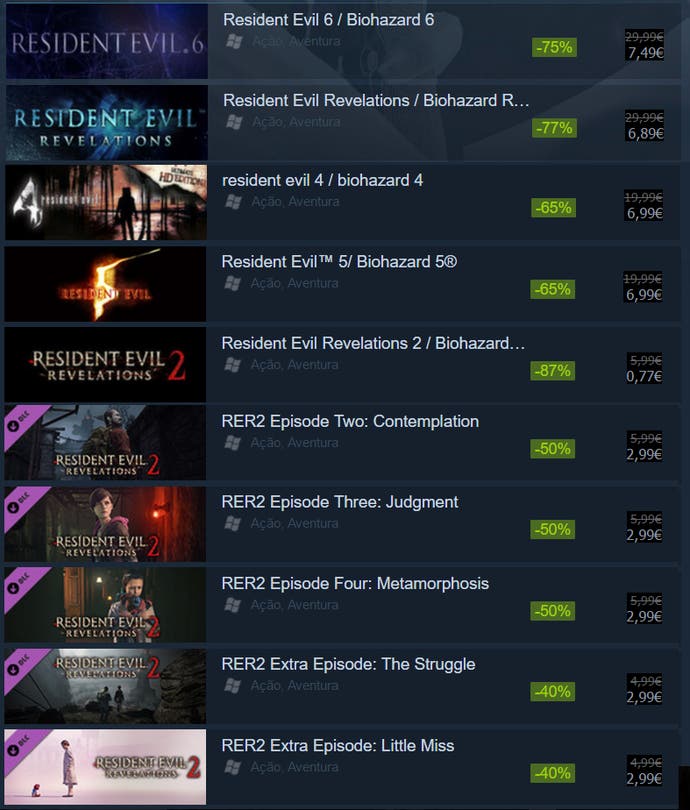
Task: Click the Windows icon under RER2 Episode Four
Action: click(x=232, y=605)
